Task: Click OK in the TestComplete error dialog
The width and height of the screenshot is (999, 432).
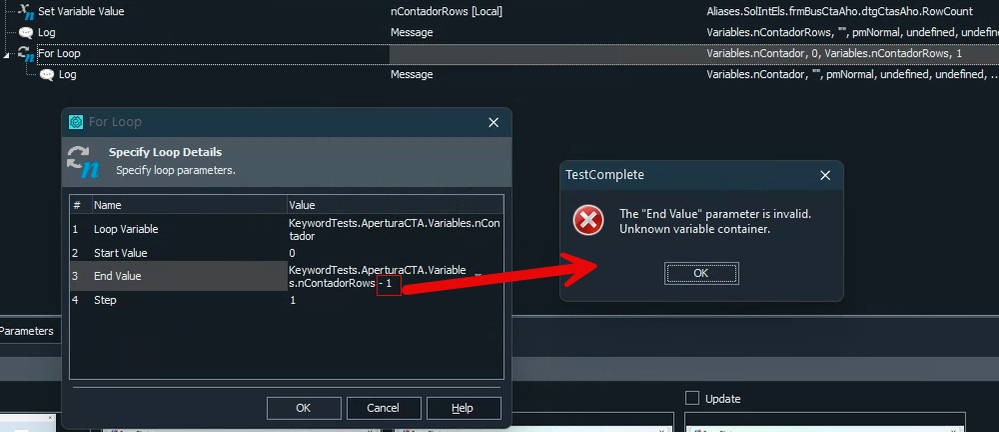Action: pos(701,273)
